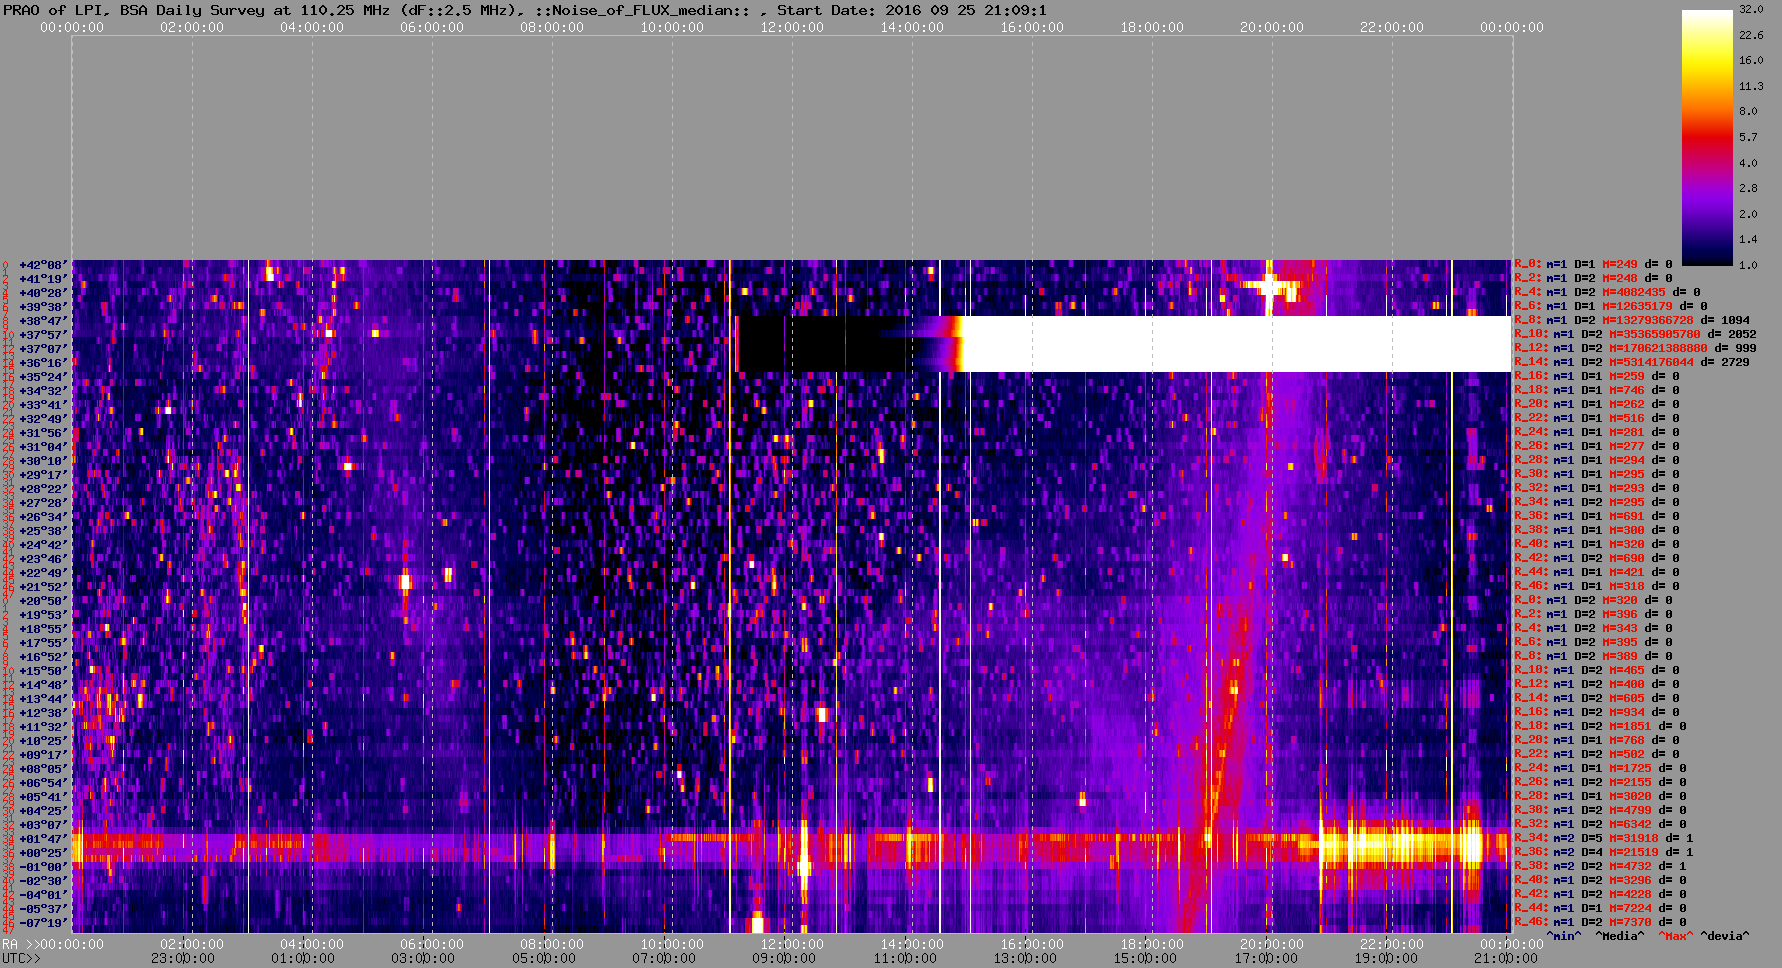Click the declination label '+26°34''
Screen dimensions: 1782x968
click(42, 517)
